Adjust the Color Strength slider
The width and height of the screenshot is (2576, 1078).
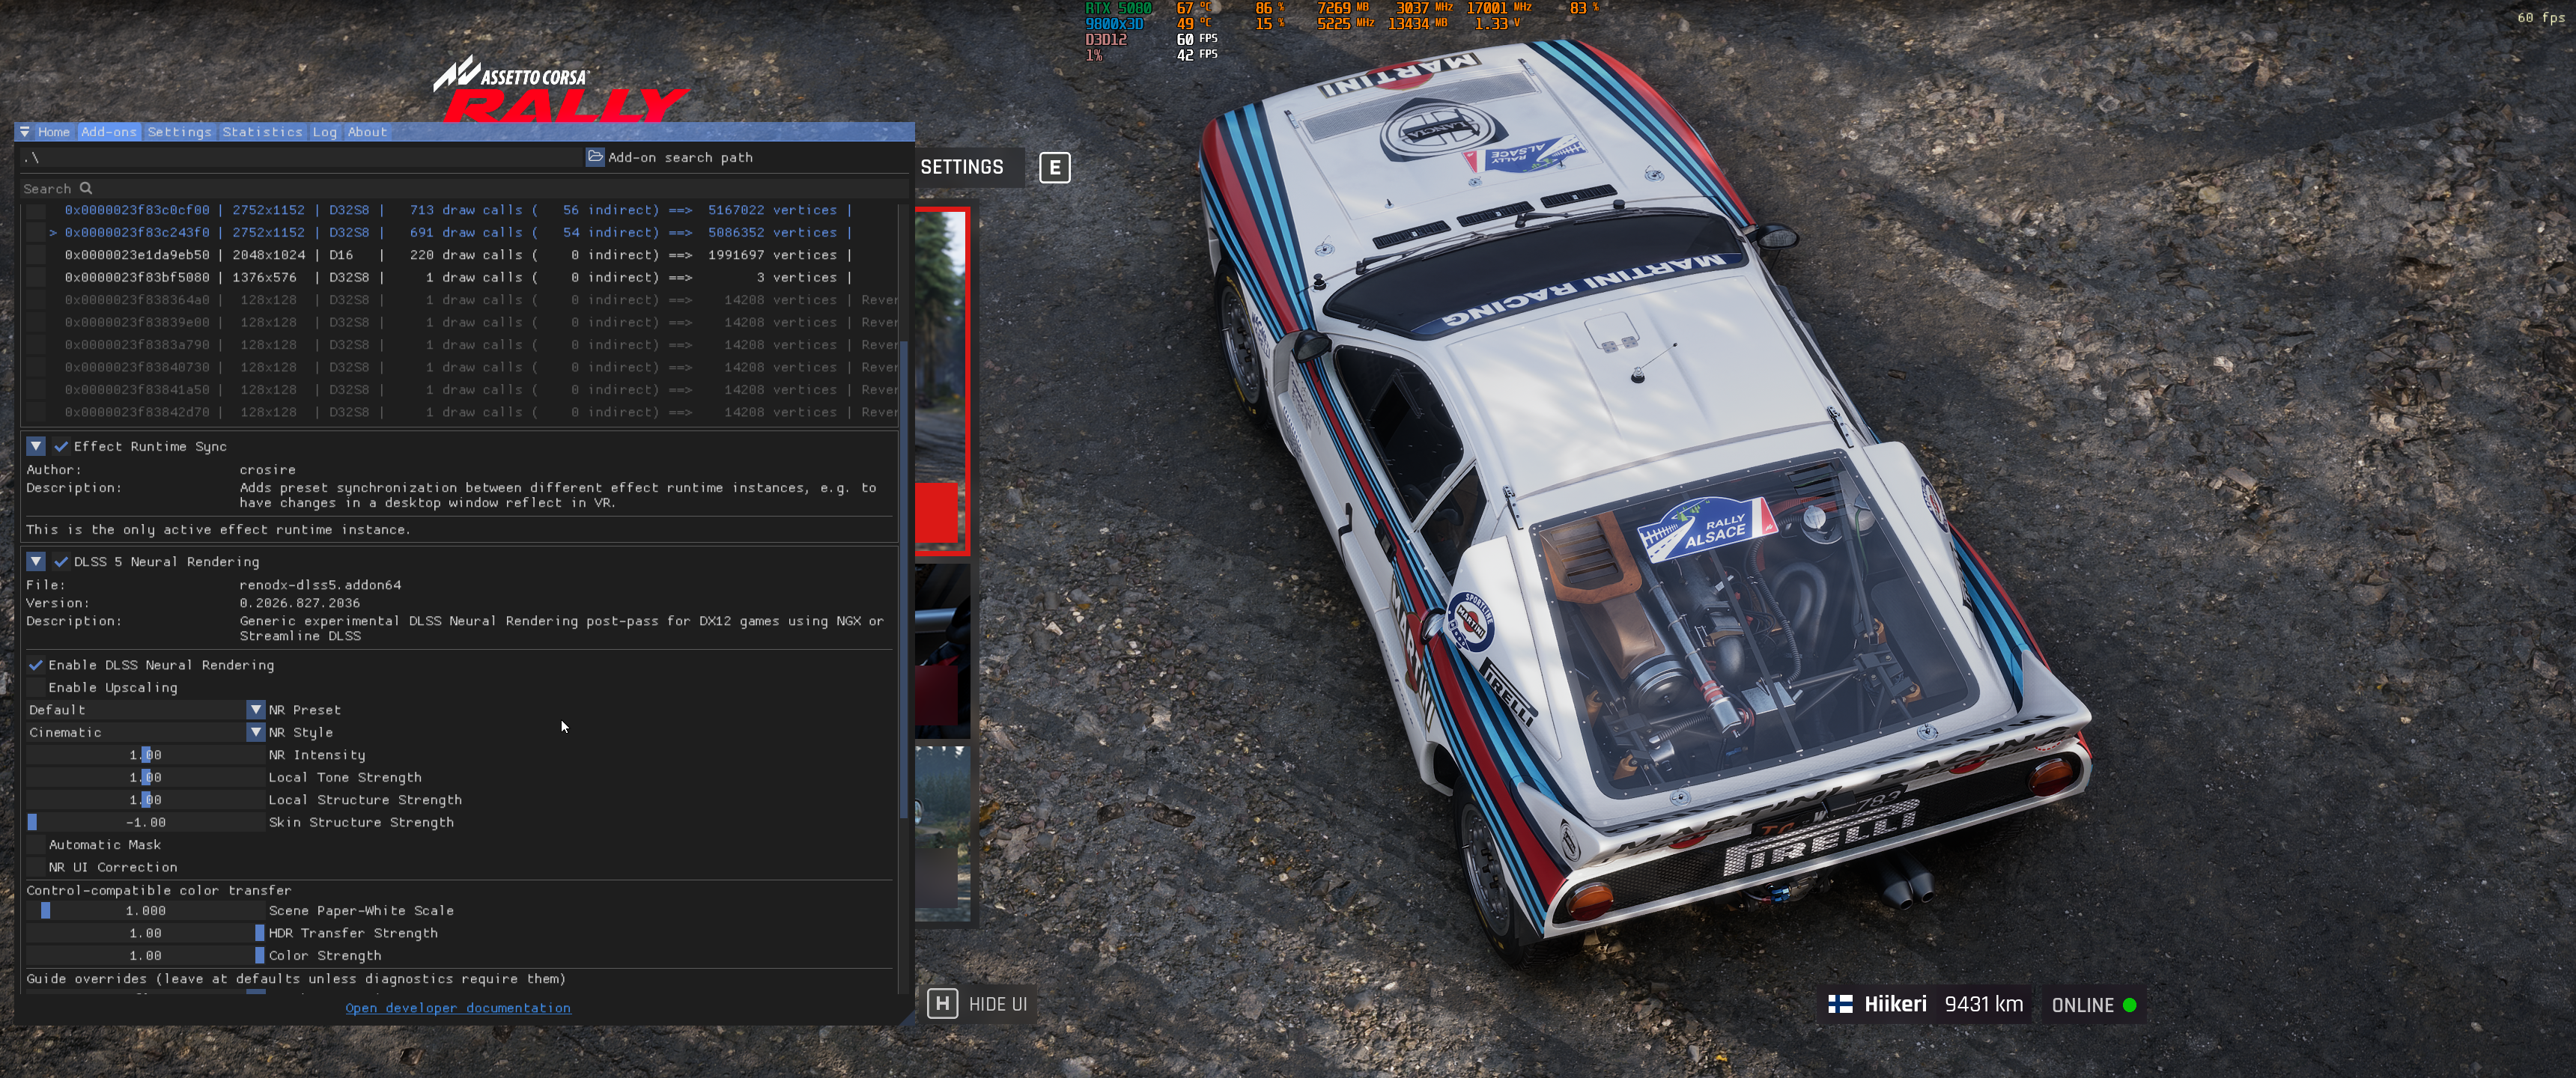(146, 956)
